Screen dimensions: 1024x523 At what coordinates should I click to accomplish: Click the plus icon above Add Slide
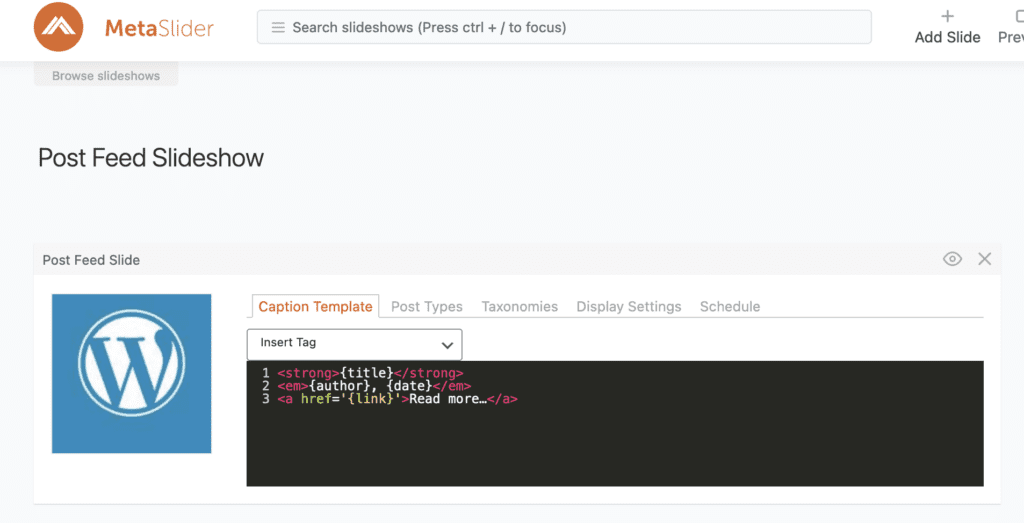click(947, 16)
